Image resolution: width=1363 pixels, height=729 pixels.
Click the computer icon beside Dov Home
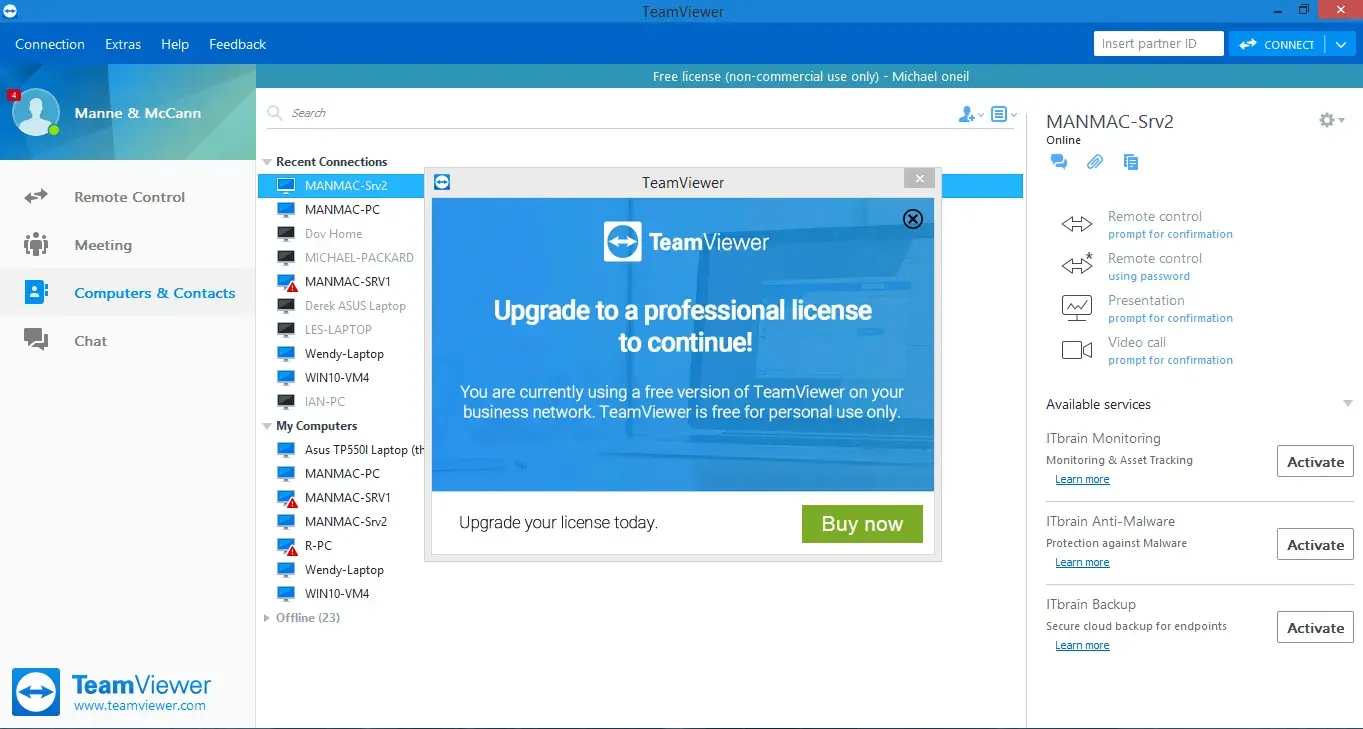(x=286, y=234)
